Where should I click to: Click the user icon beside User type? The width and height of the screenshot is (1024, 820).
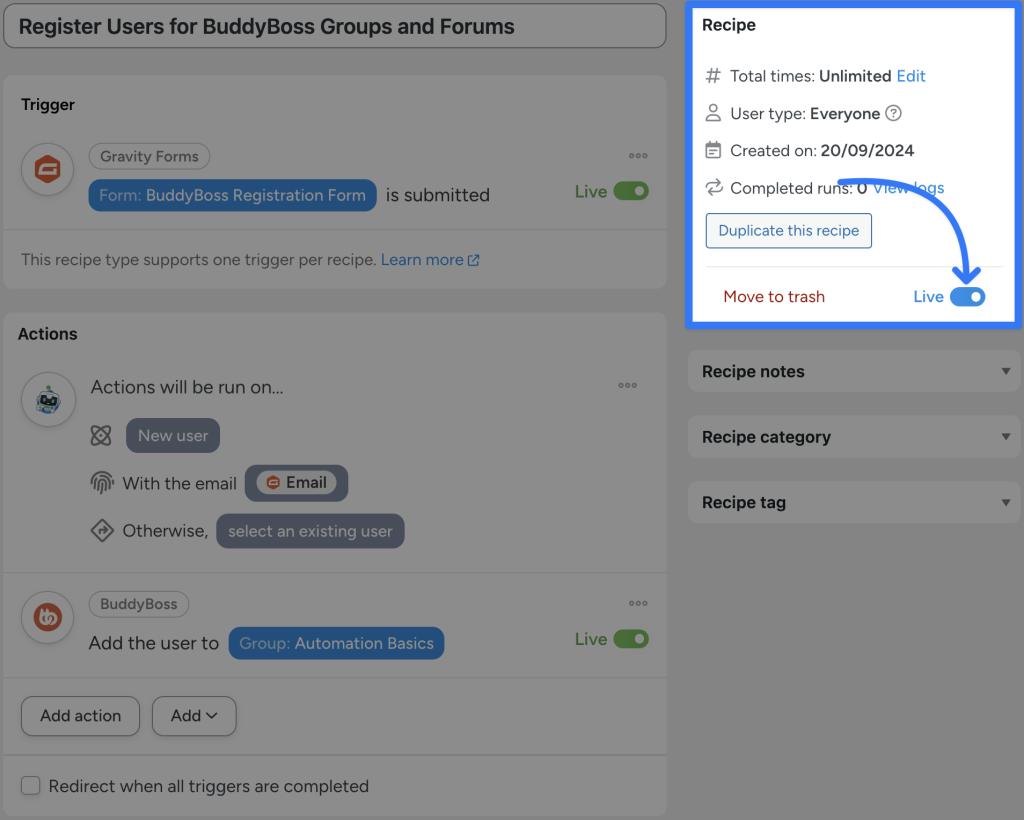(713, 113)
